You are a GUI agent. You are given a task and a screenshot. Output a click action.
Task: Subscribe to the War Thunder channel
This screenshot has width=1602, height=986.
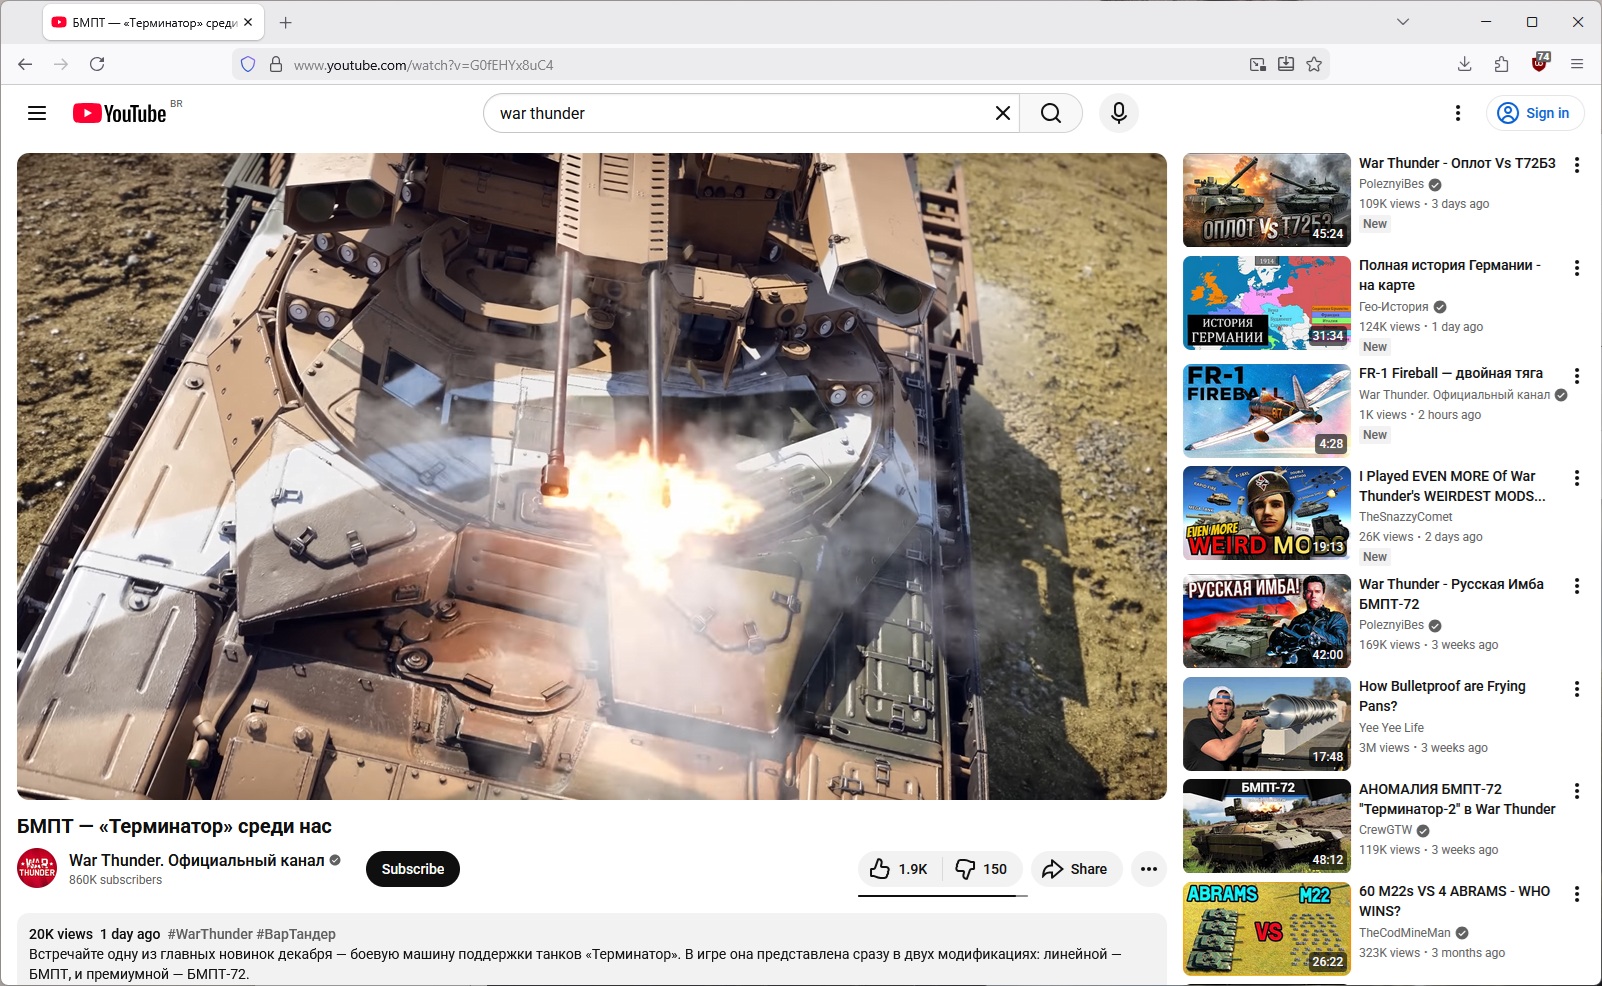[412, 869]
